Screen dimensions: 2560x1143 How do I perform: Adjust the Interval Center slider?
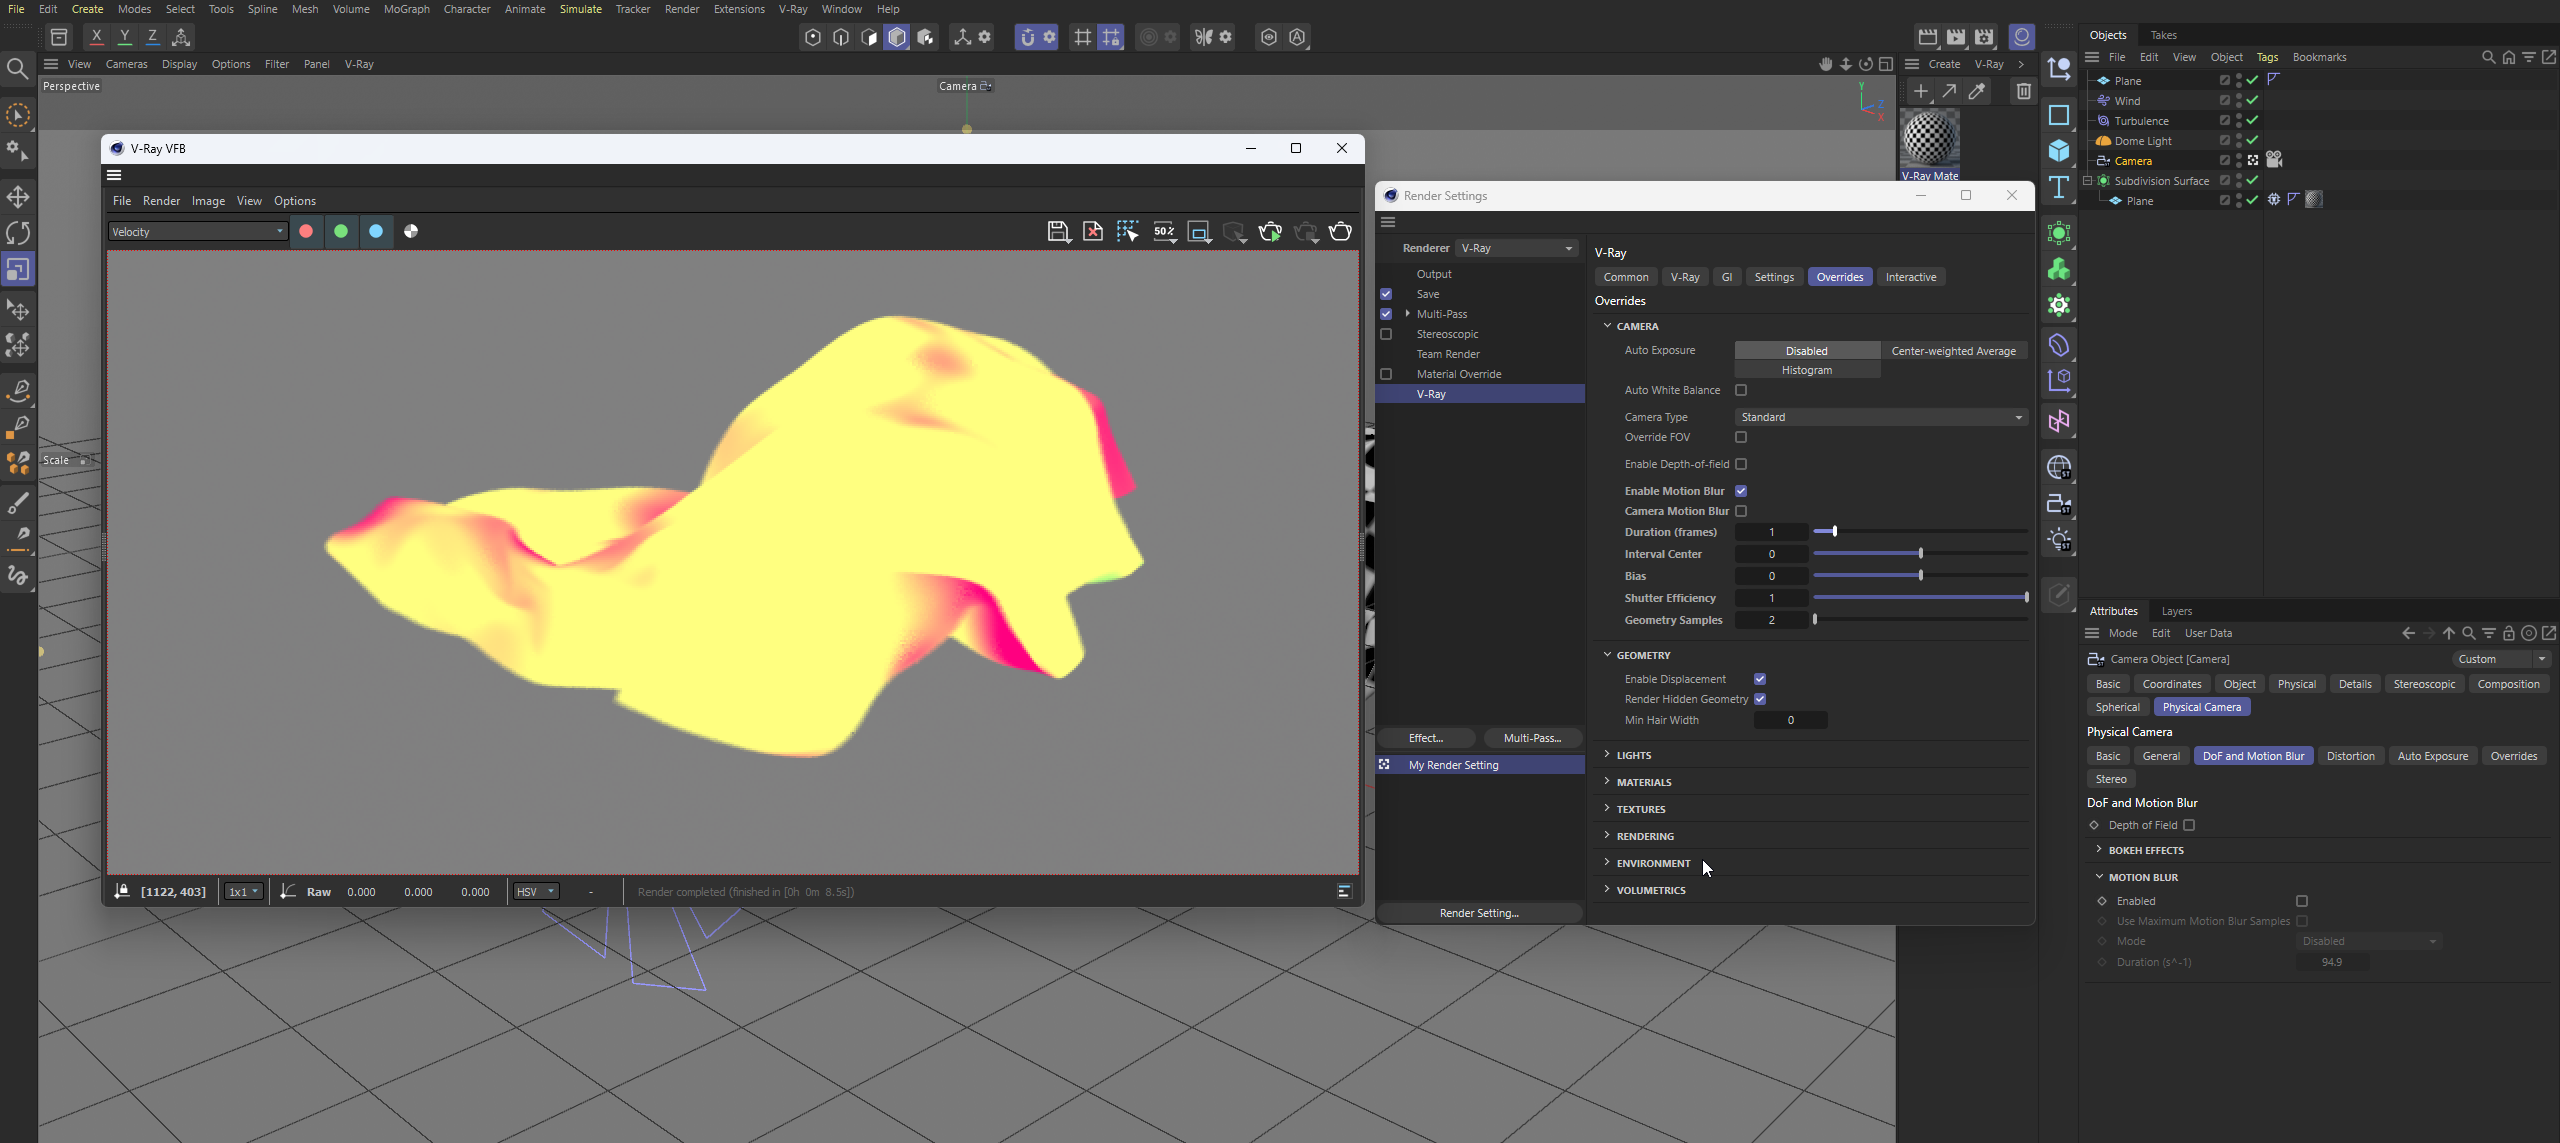pos(1920,554)
